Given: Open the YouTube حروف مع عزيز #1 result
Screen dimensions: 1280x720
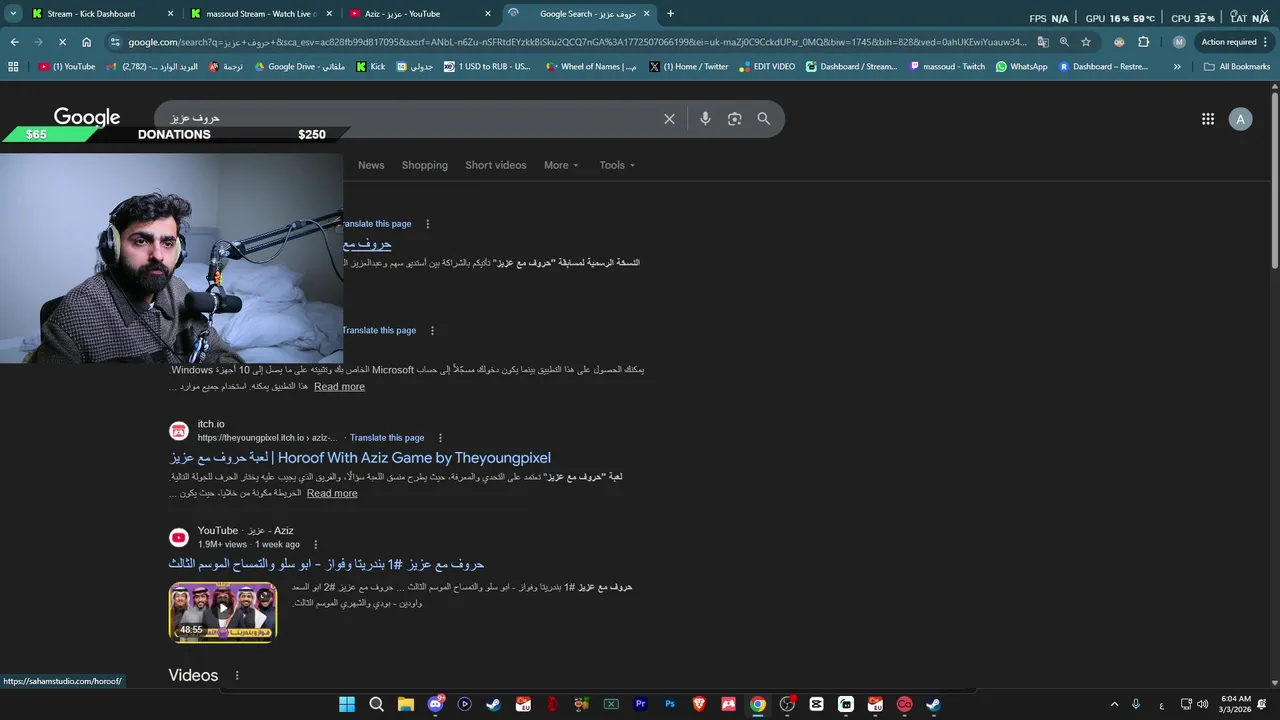Looking at the screenshot, I should (327, 564).
